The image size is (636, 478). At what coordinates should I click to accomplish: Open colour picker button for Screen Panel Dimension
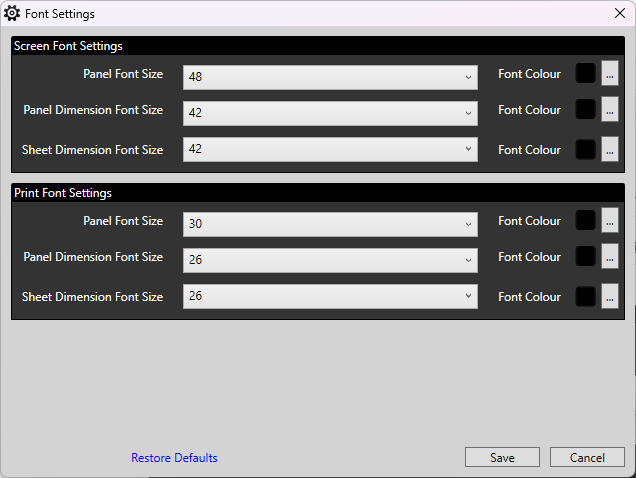click(610, 110)
